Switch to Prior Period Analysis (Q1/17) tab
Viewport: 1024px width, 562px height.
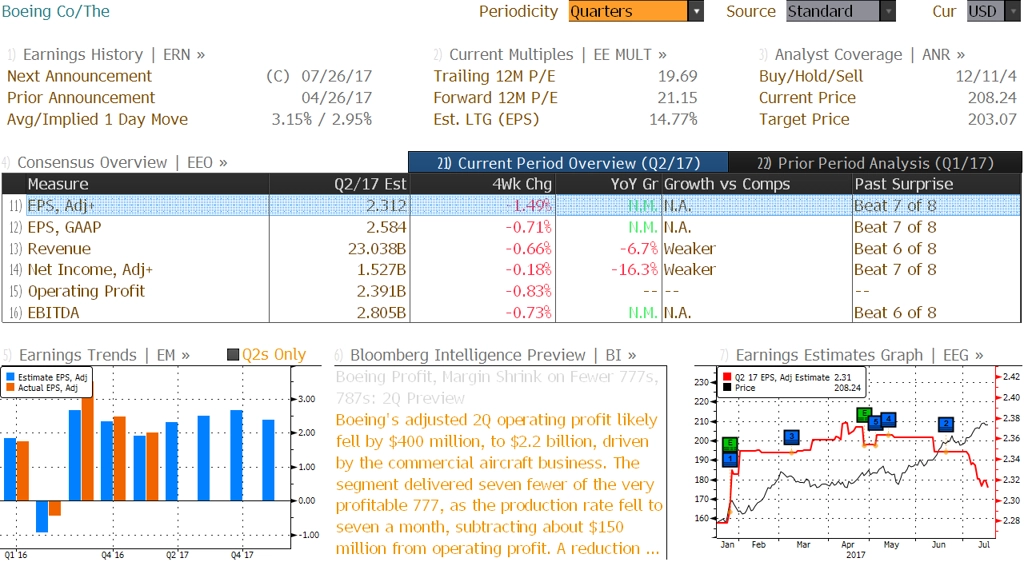(x=875, y=163)
